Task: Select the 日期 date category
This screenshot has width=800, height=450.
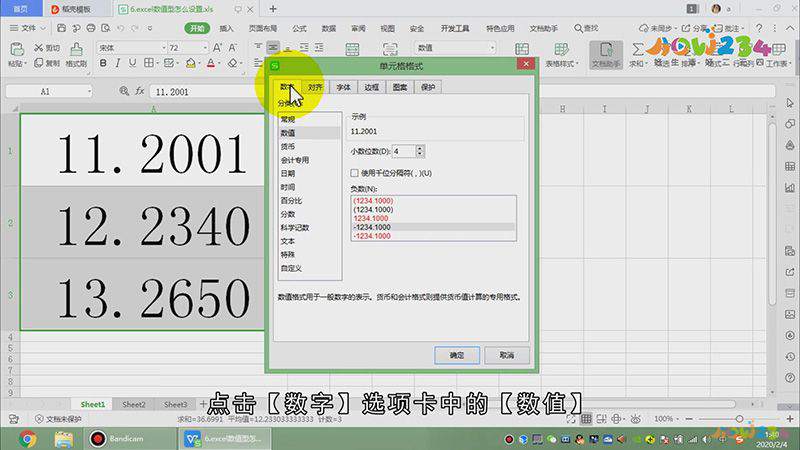Action: coord(309,173)
